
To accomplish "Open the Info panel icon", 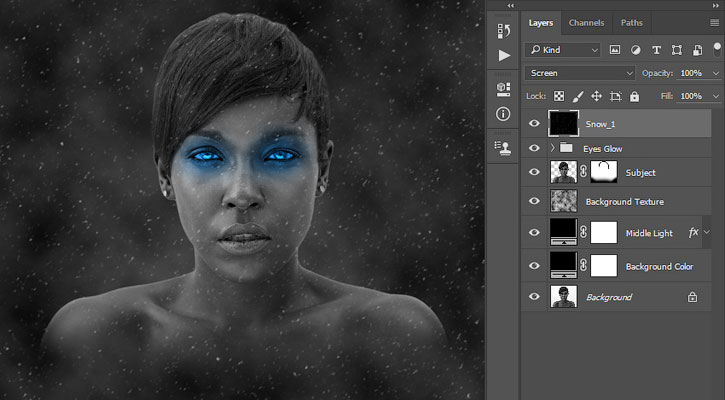I will tap(503, 114).
